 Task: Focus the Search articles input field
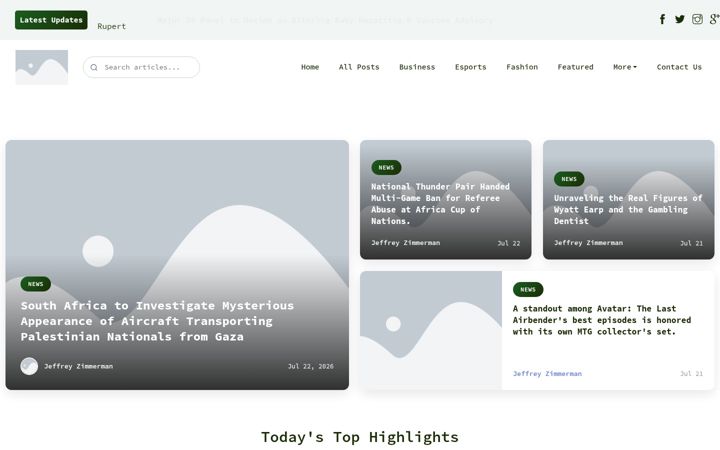pyautogui.click(x=141, y=67)
